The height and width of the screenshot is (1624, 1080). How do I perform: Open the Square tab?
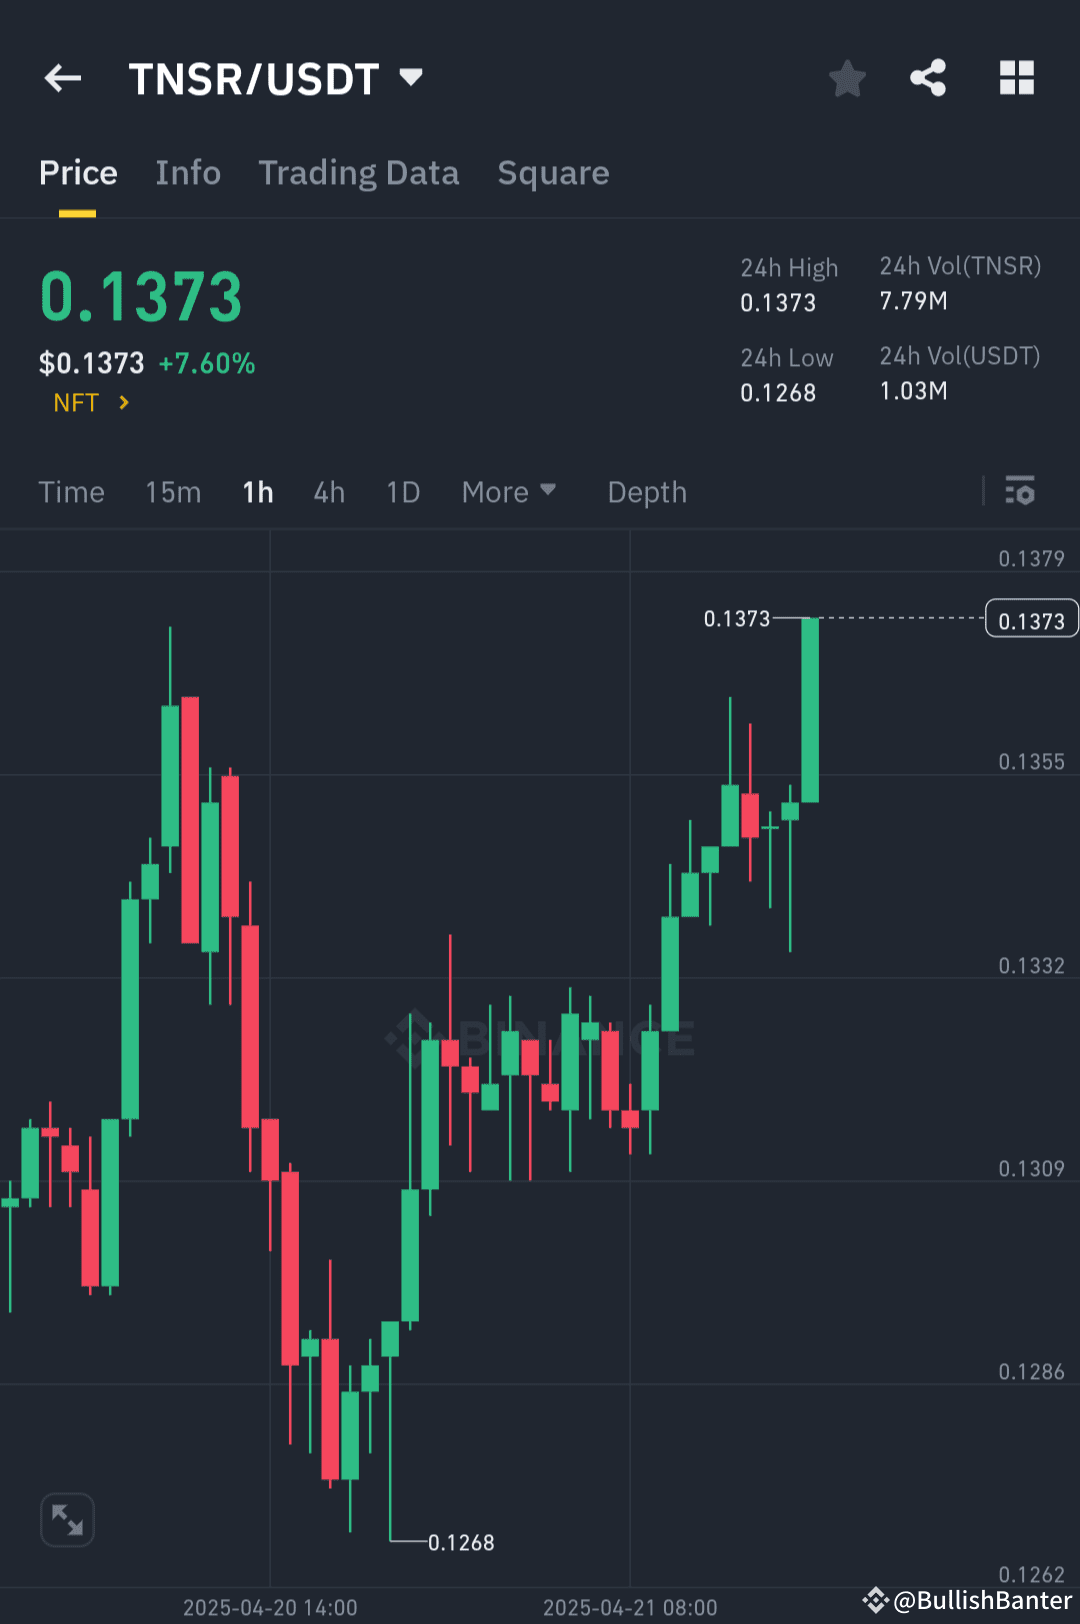pyautogui.click(x=553, y=173)
